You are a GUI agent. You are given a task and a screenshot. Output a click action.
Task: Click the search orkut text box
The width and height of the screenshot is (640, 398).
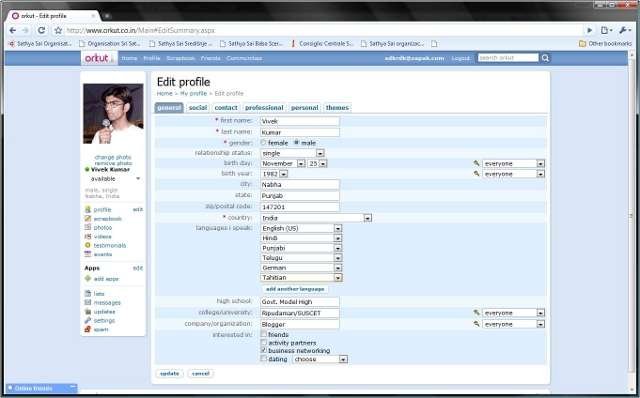508,58
